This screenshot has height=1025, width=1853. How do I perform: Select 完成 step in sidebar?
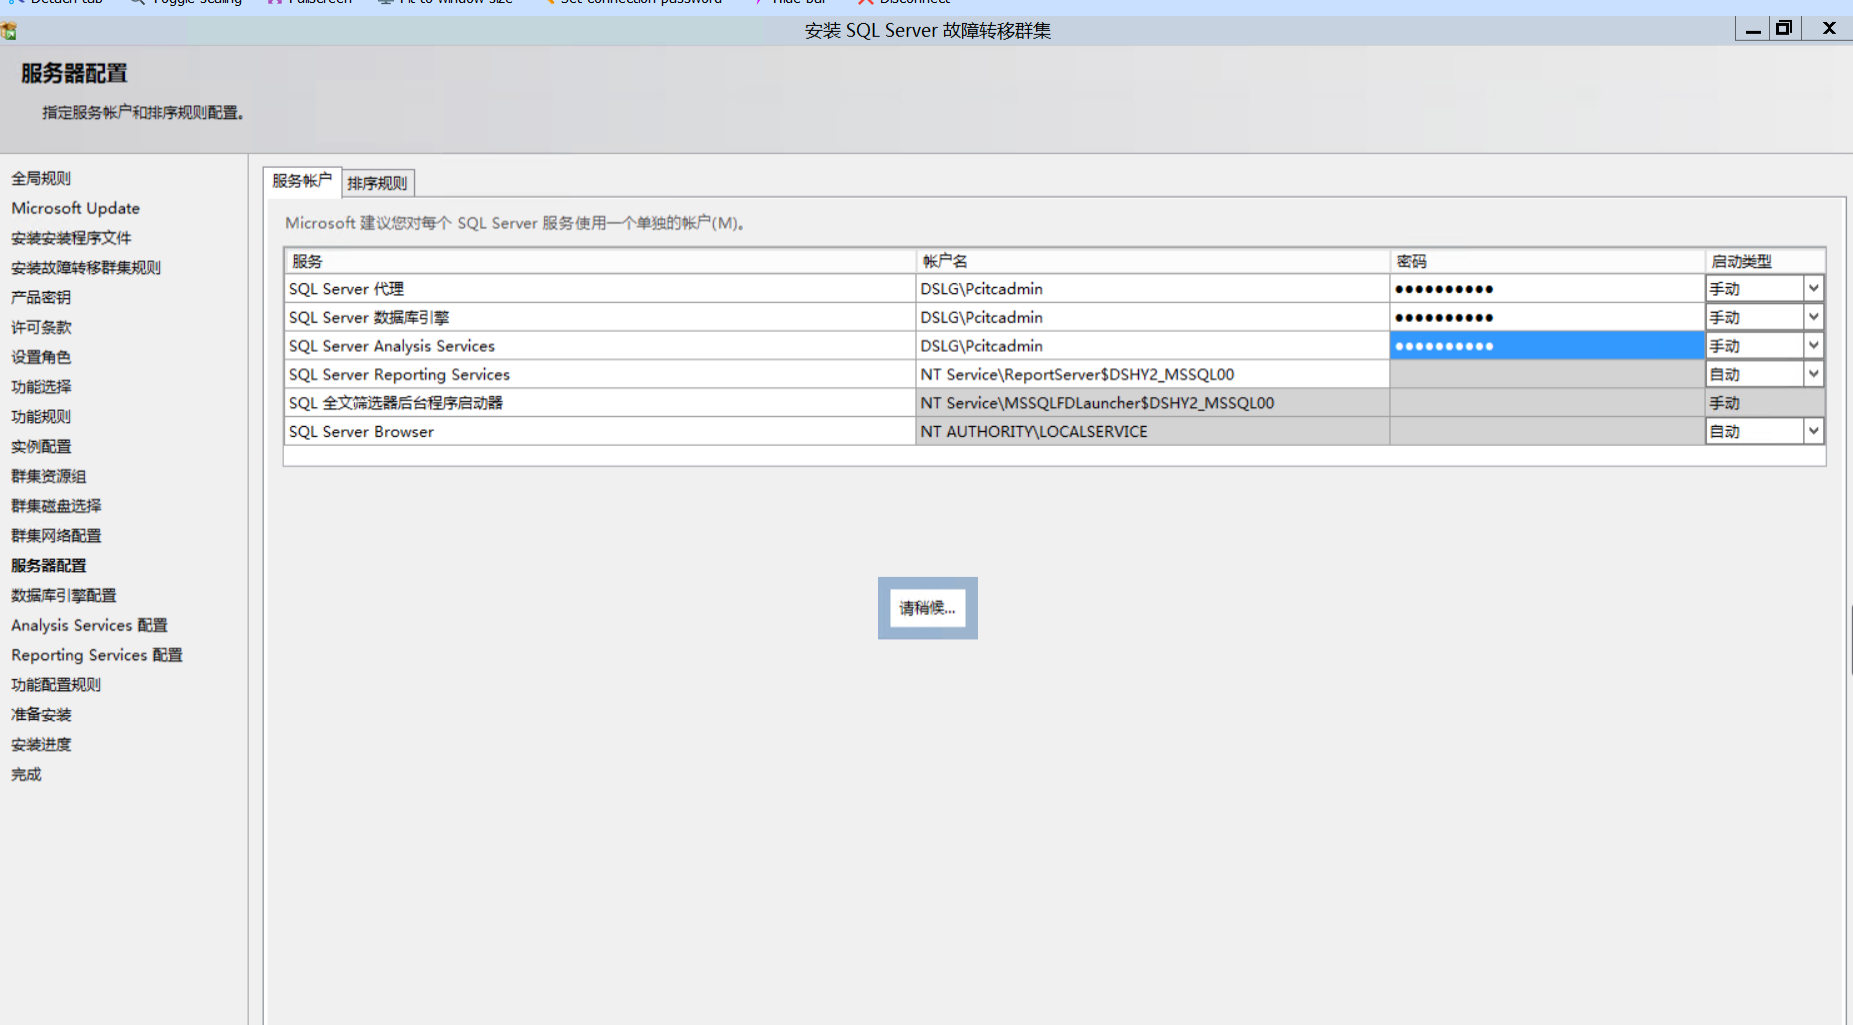click(26, 774)
